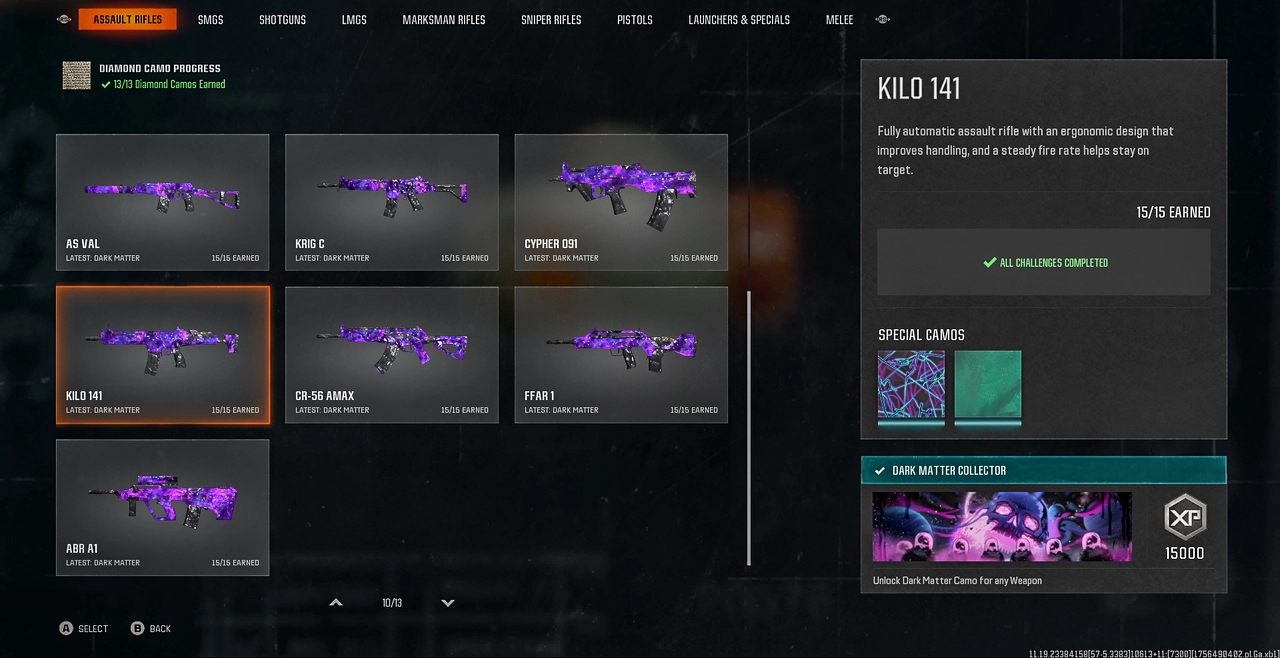The width and height of the screenshot is (1280, 658).
Task: Switch to the Sniper Rifles tab
Action: coord(551,19)
